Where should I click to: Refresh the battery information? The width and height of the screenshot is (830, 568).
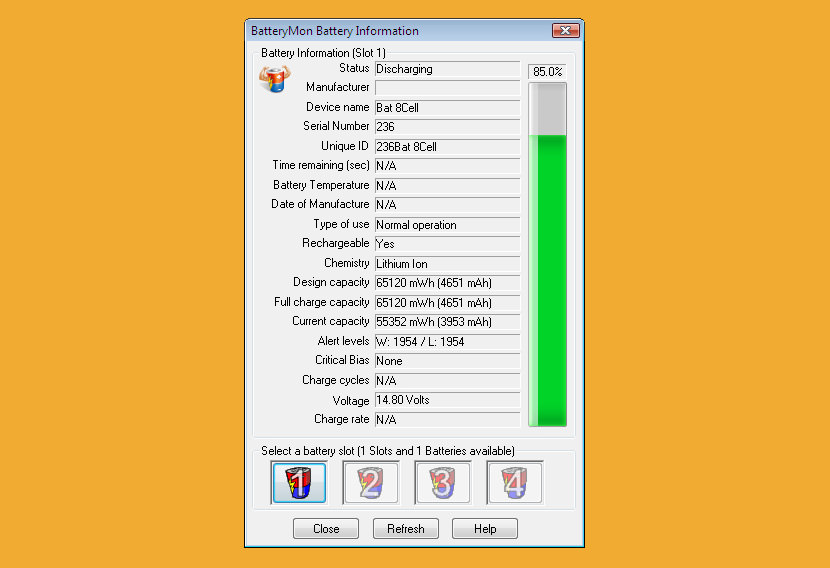click(405, 528)
